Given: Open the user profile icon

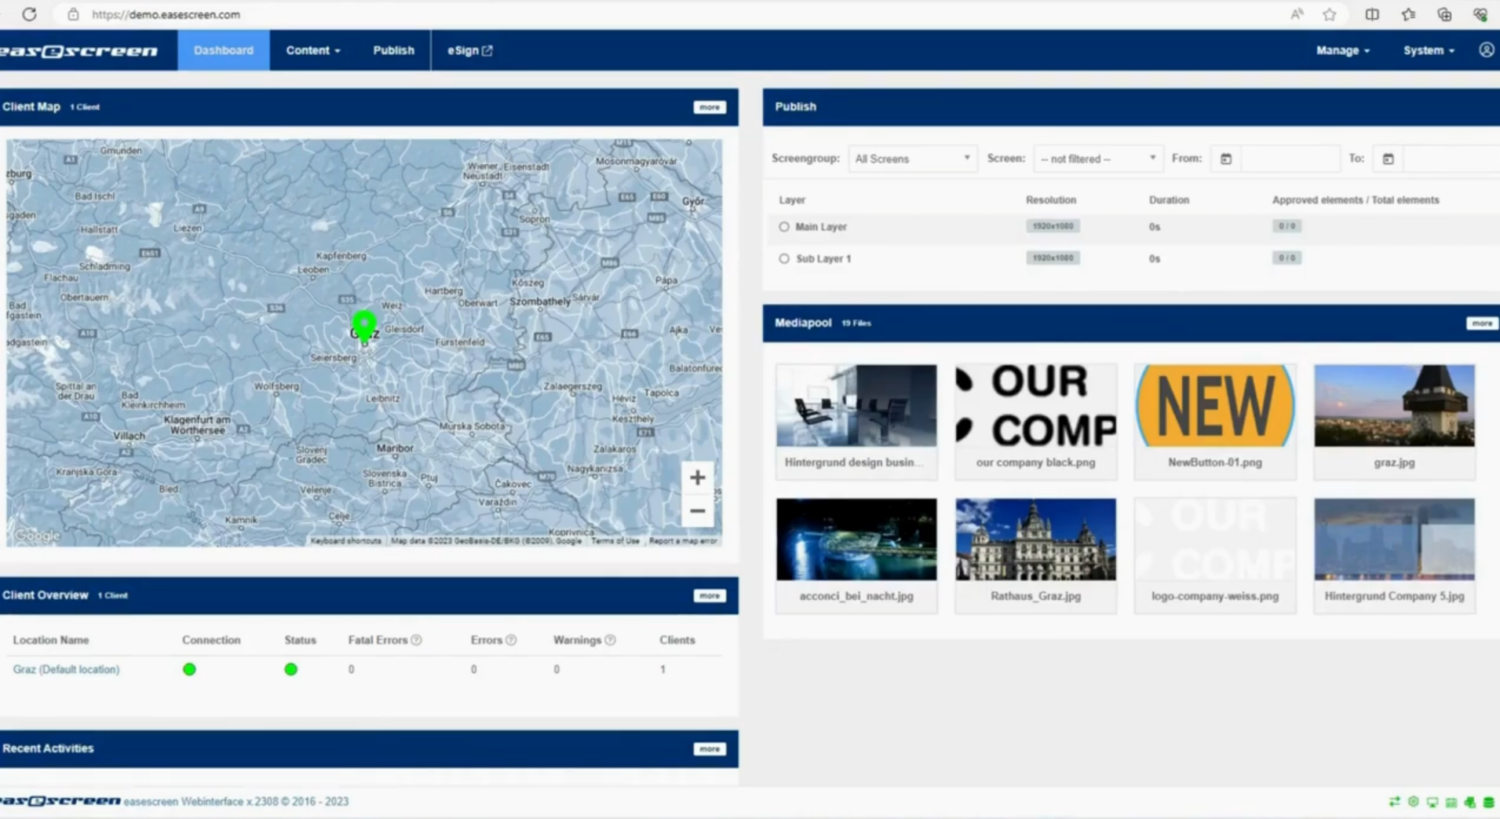Looking at the screenshot, I should [1486, 50].
